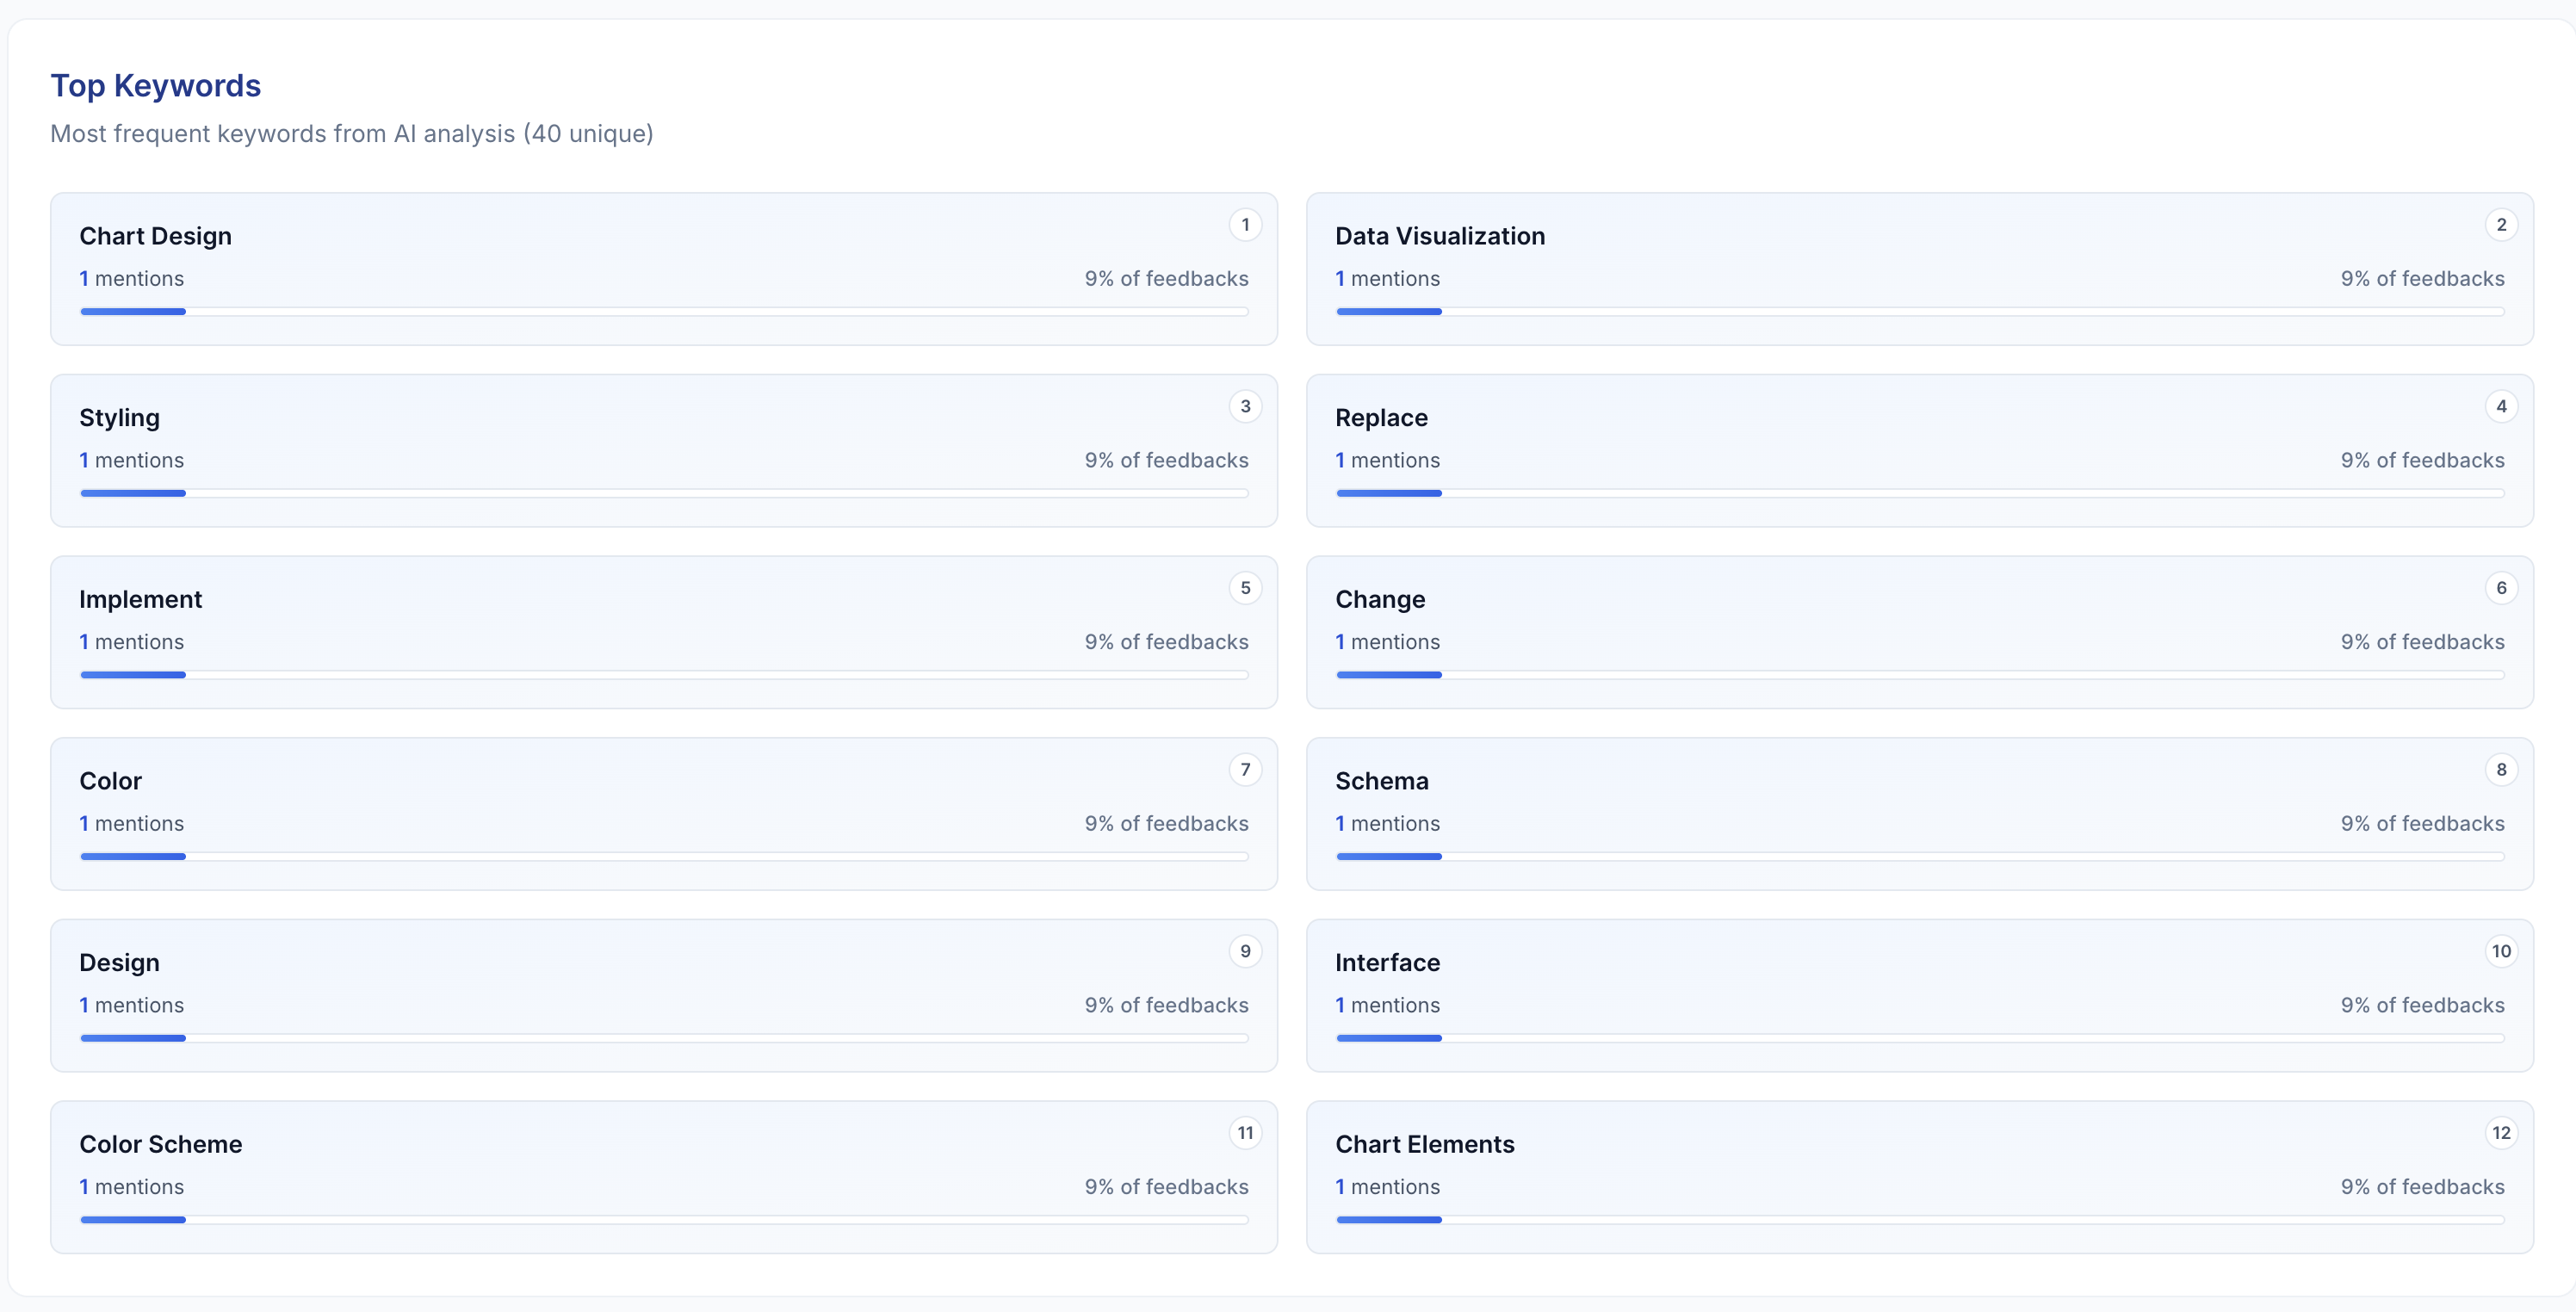Open the Color Scheme keyword card
Image resolution: width=2576 pixels, height=1312 pixels.
[x=663, y=1178]
